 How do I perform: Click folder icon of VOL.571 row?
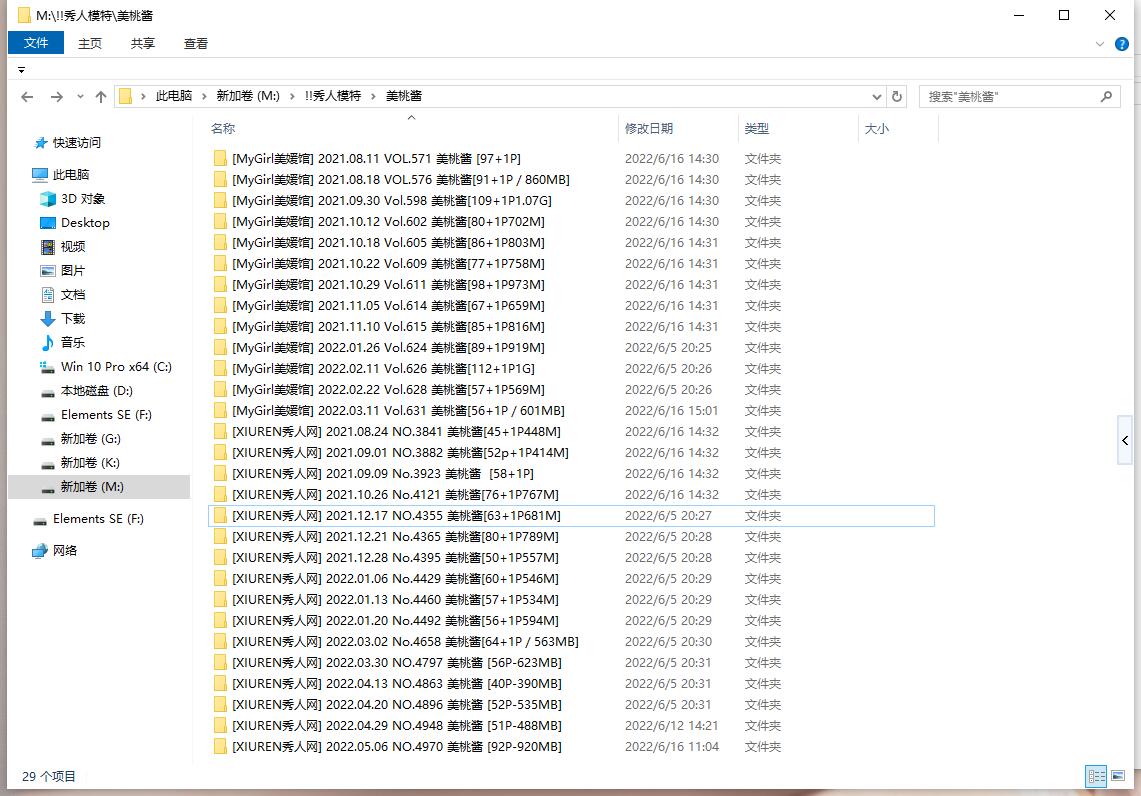220,159
